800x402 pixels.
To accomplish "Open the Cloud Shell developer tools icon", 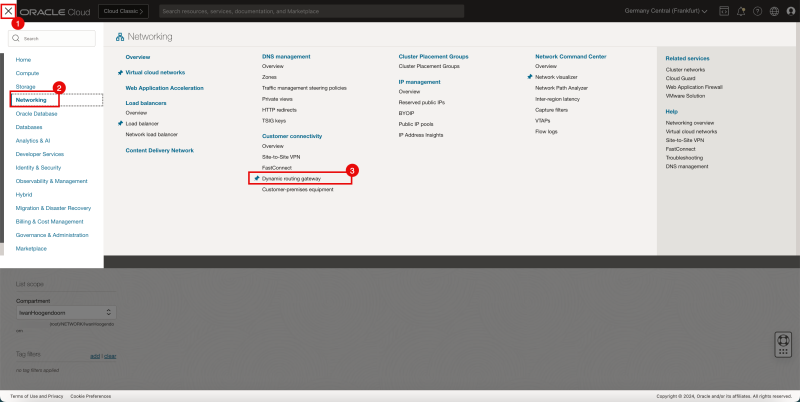I will 723,10.
